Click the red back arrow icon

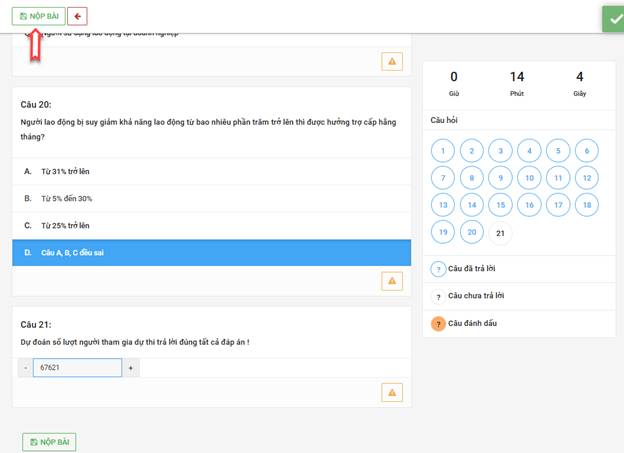77,16
